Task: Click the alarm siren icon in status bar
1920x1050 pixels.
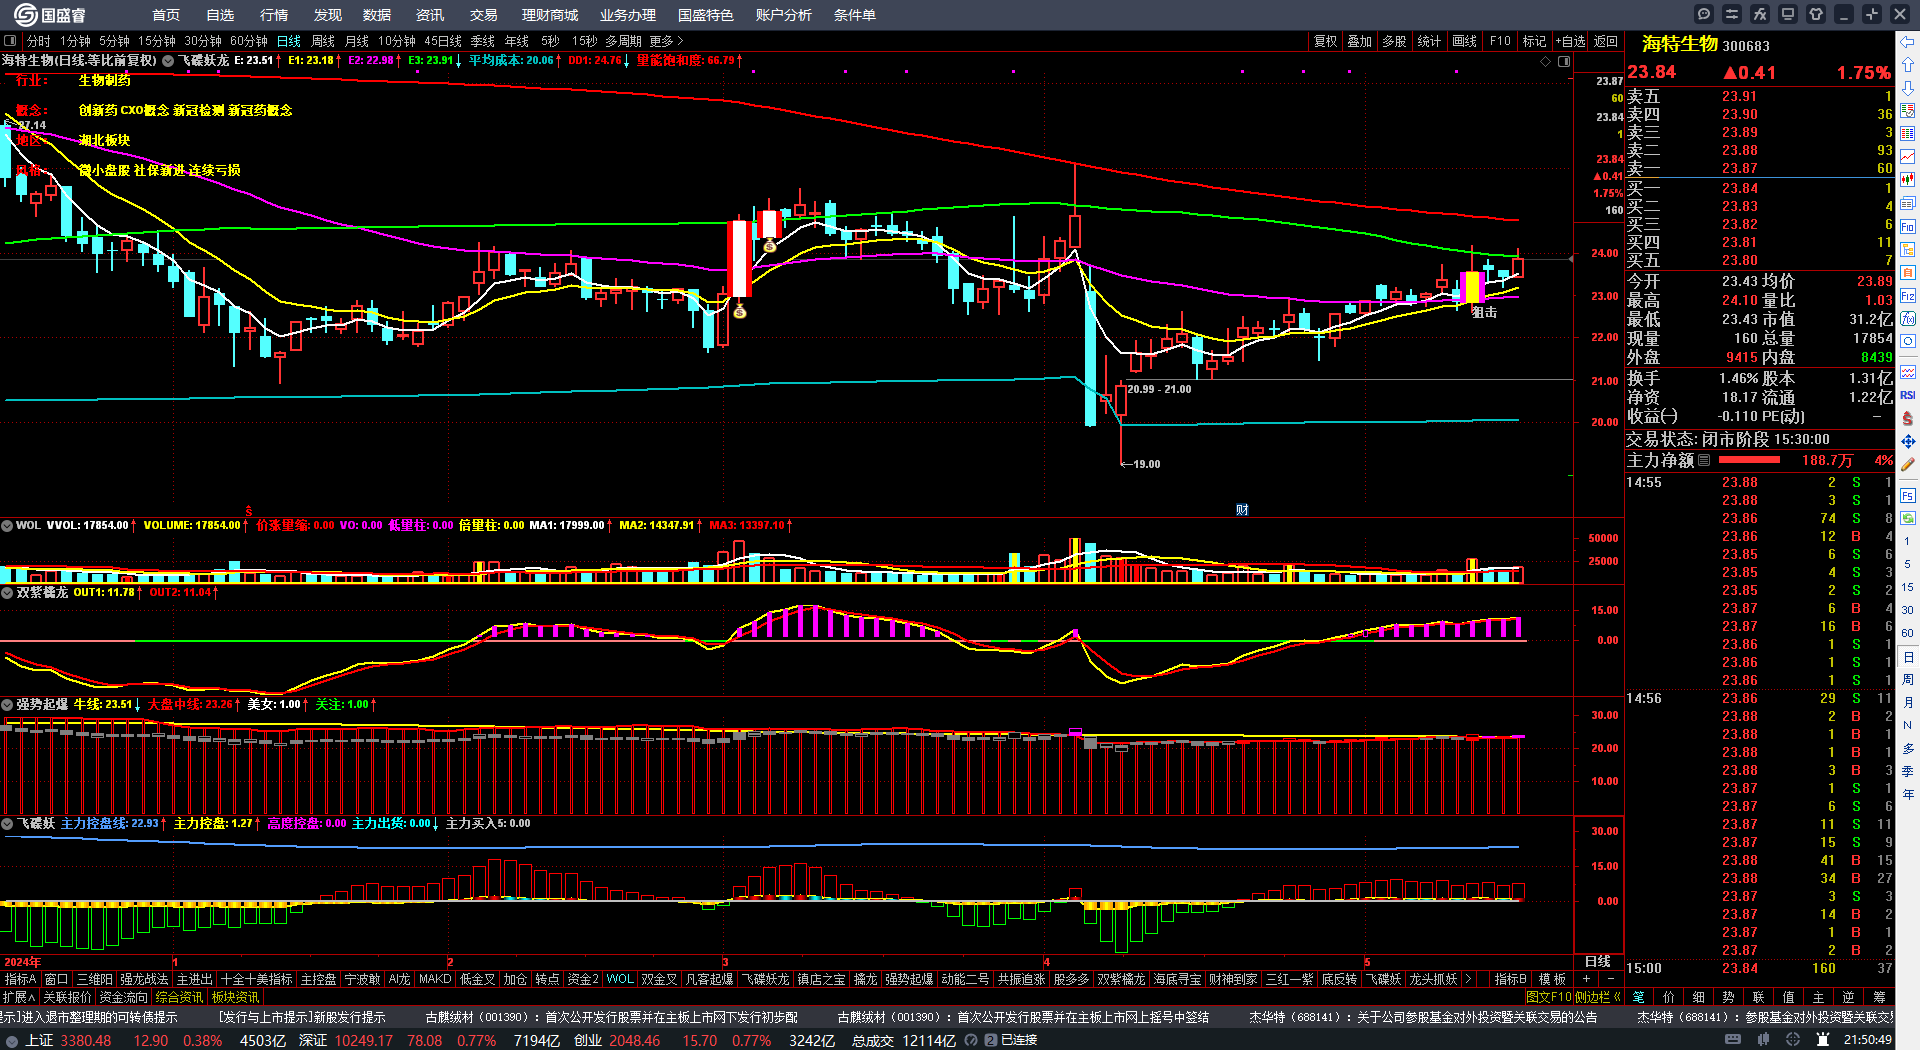Action: [1823, 1040]
